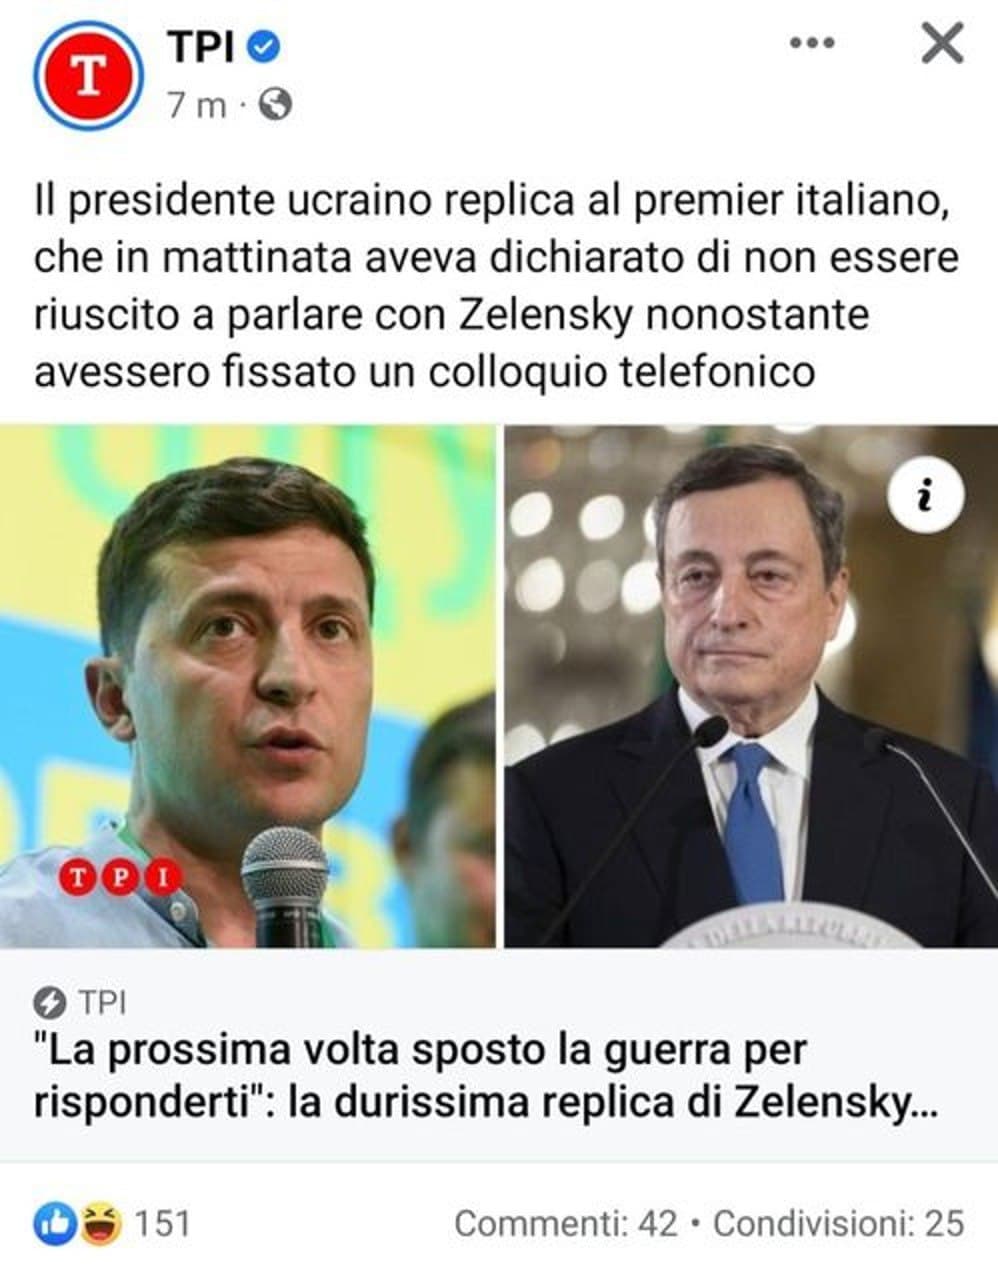This screenshot has width=998, height=1280.
Task: Open Condivisioni: 25
Action: pyautogui.click(x=838, y=1222)
